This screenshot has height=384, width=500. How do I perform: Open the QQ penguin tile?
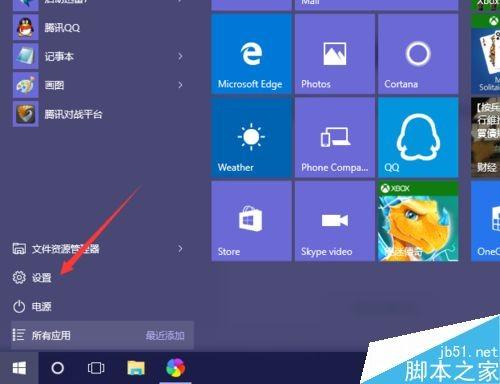[x=418, y=137]
